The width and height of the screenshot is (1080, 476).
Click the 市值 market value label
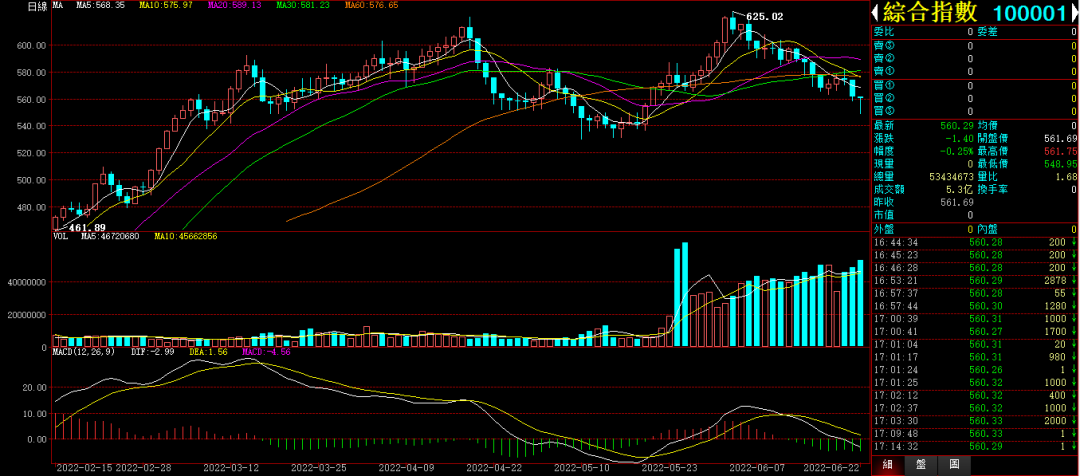[884, 215]
